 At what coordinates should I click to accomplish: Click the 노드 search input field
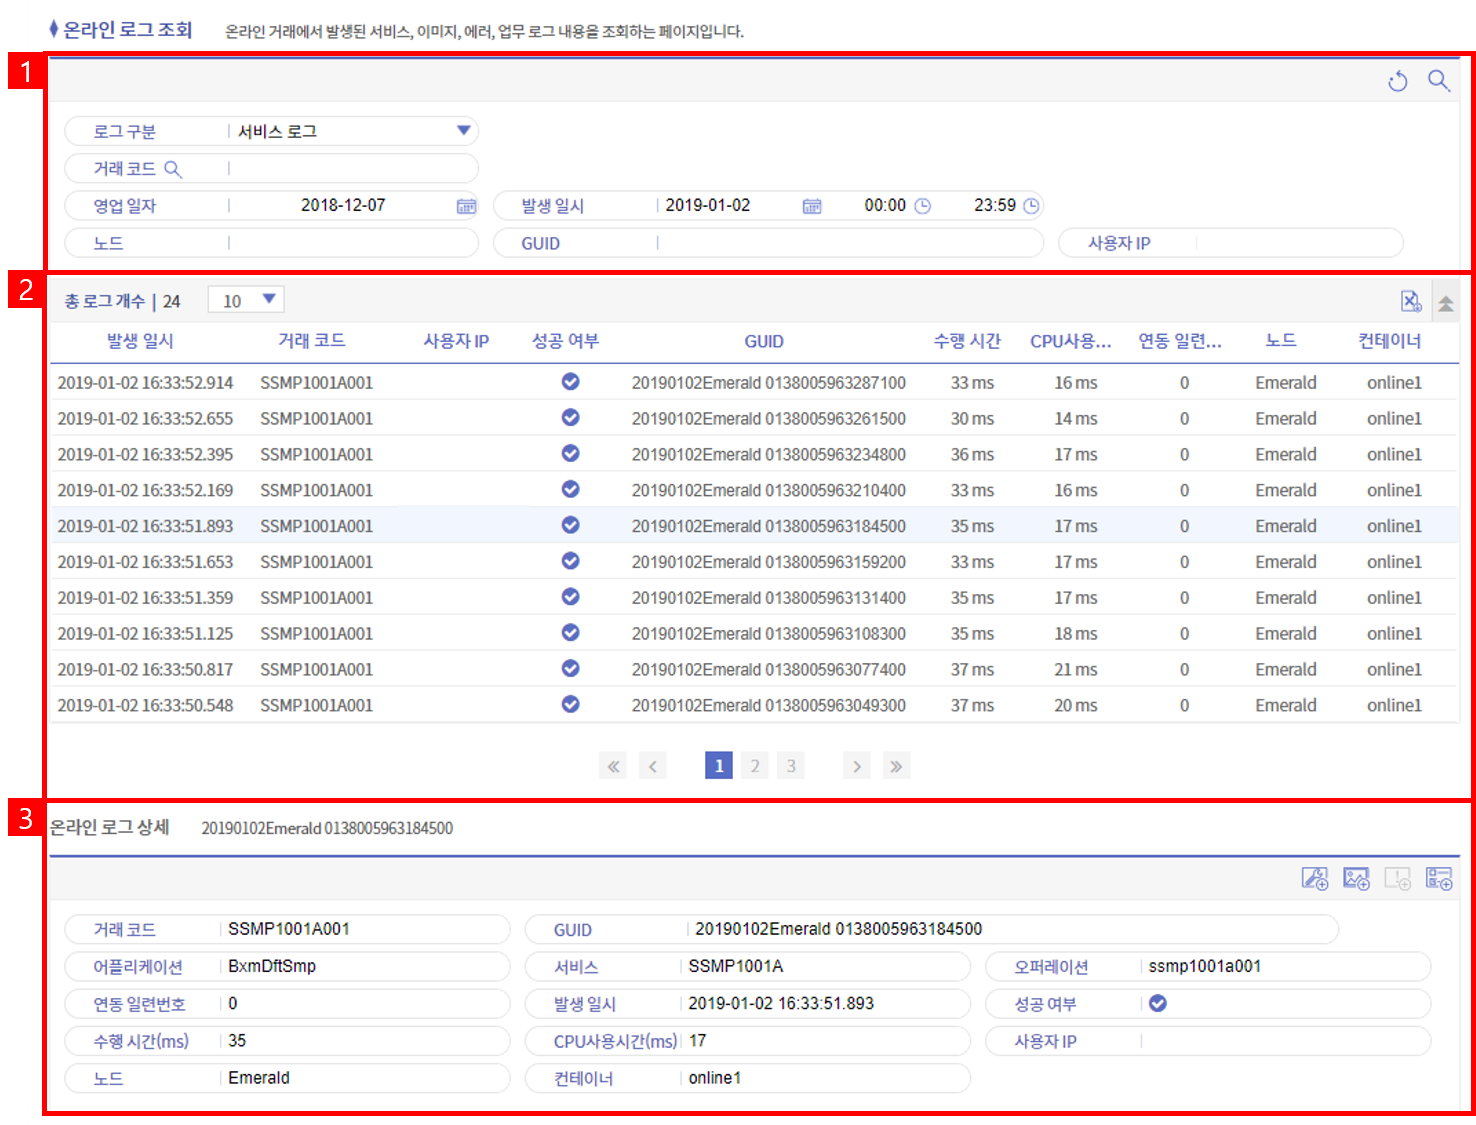[x=352, y=243]
